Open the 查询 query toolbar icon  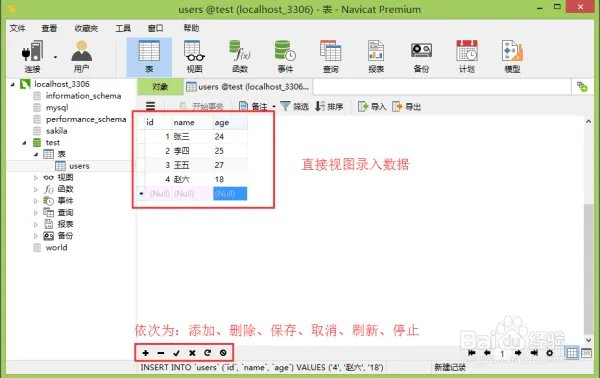click(x=331, y=57)
